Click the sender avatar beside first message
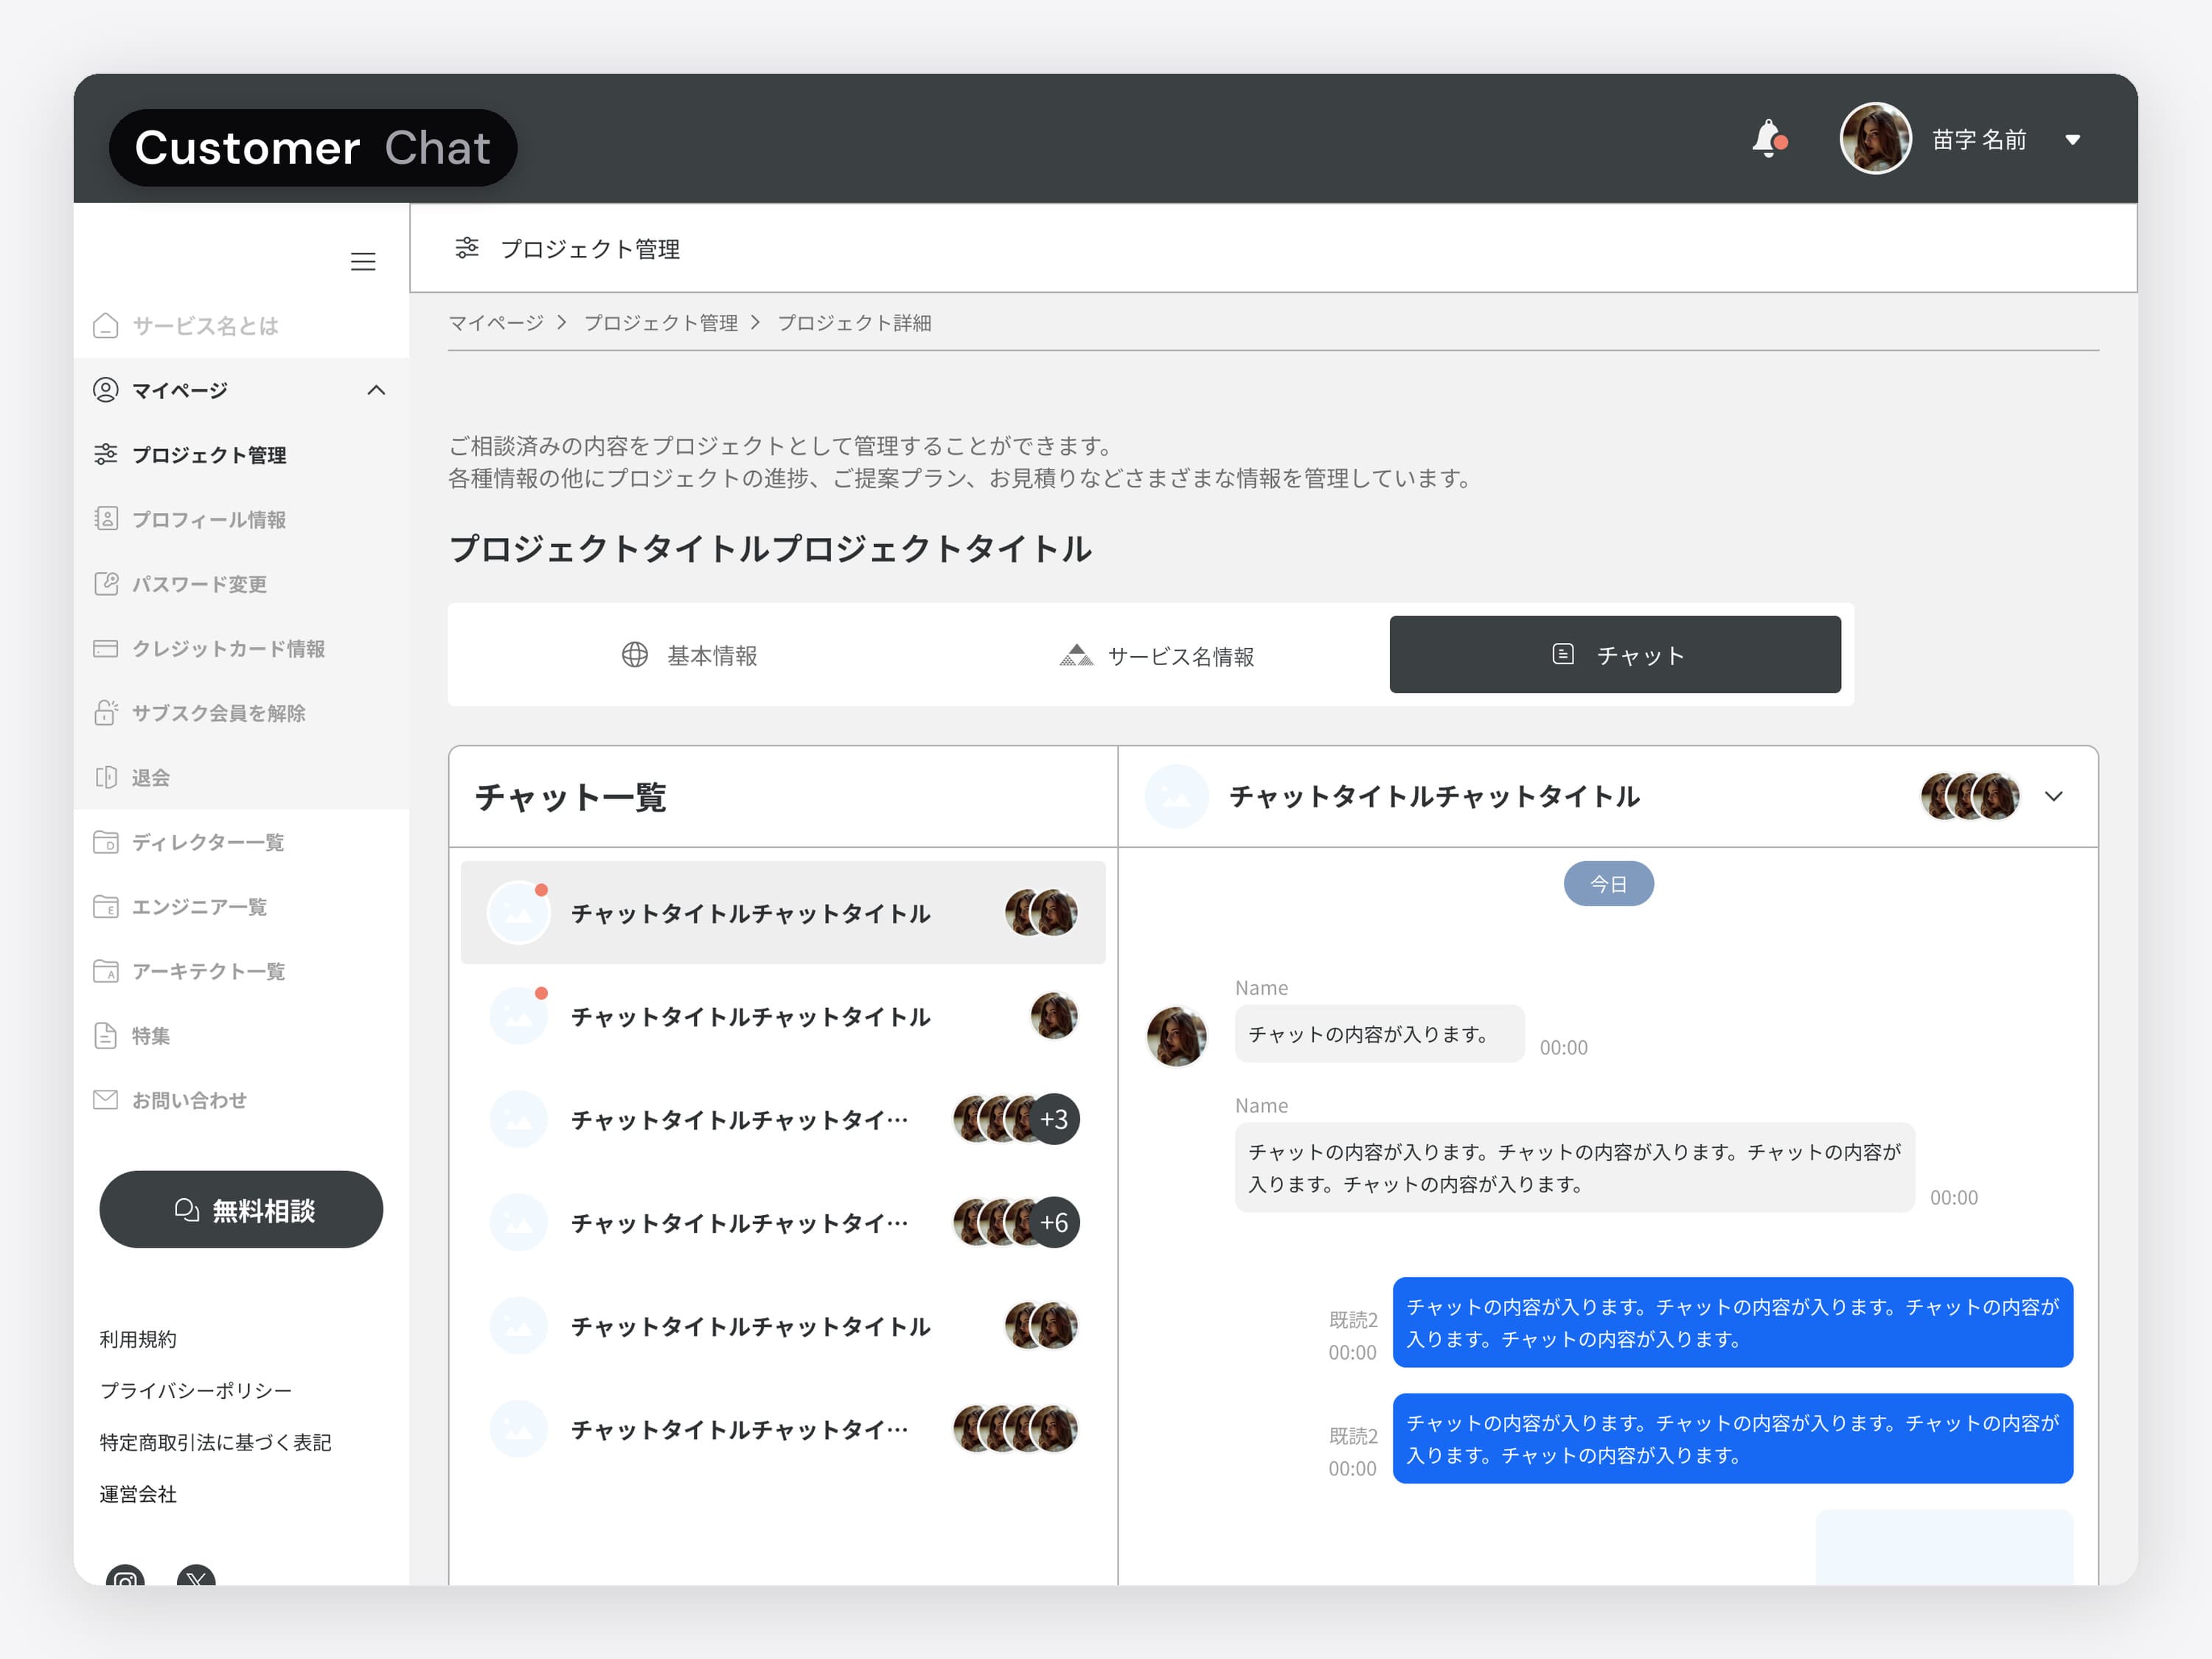This screenshot has height=1659, width=2212. tap(1176, 1036)
